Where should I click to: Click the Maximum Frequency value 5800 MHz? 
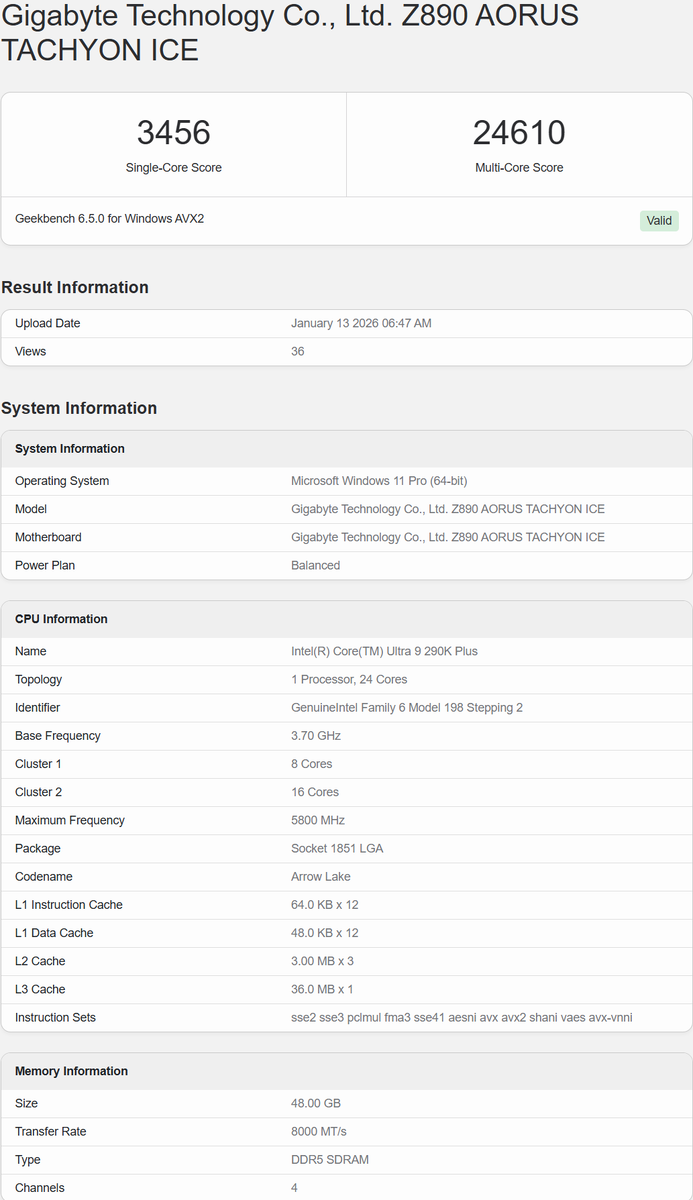[x=318, y=820]
